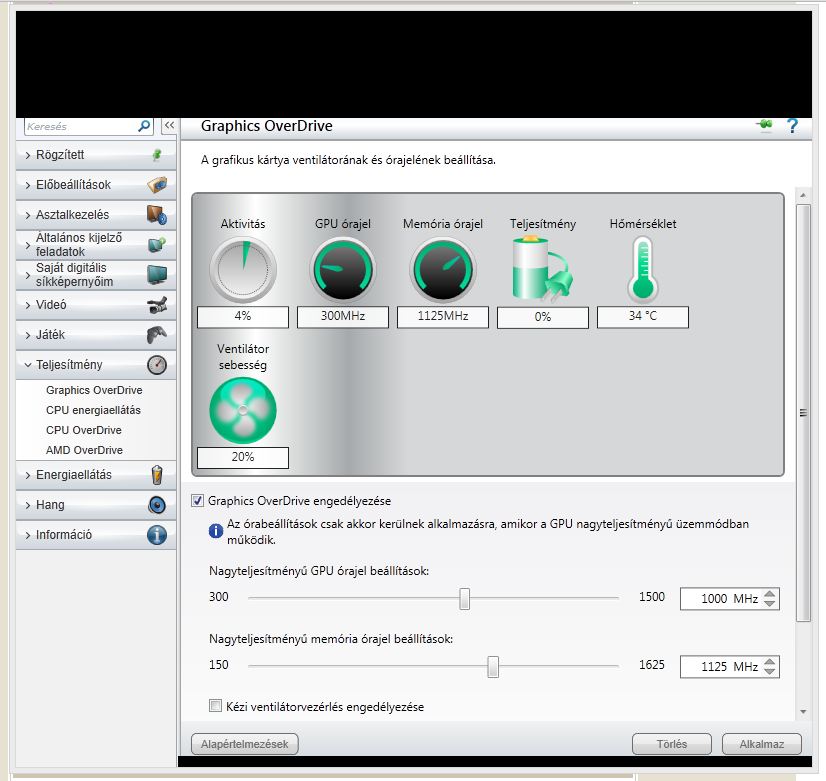Viewport: 826px width, 781px height.
Task: Click the Asztalkezelés desktop icon
Action: (157, 215)
